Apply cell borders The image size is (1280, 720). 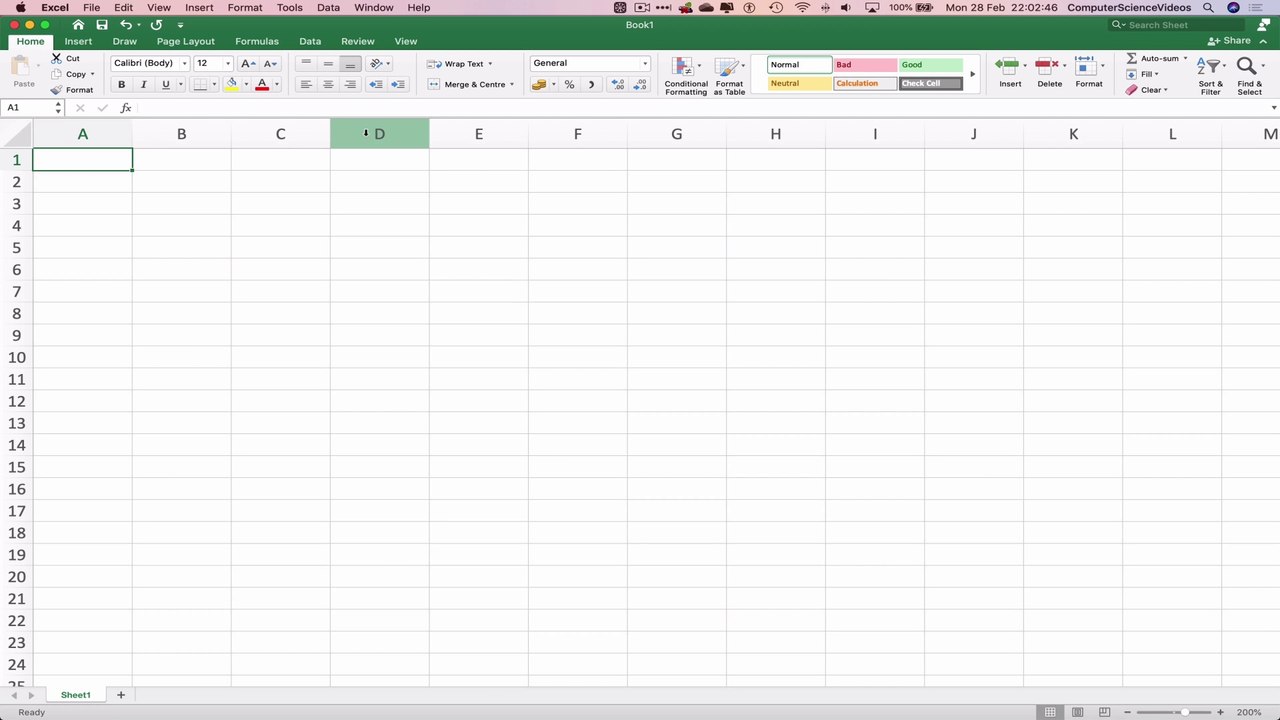click(x=200, y=85)
